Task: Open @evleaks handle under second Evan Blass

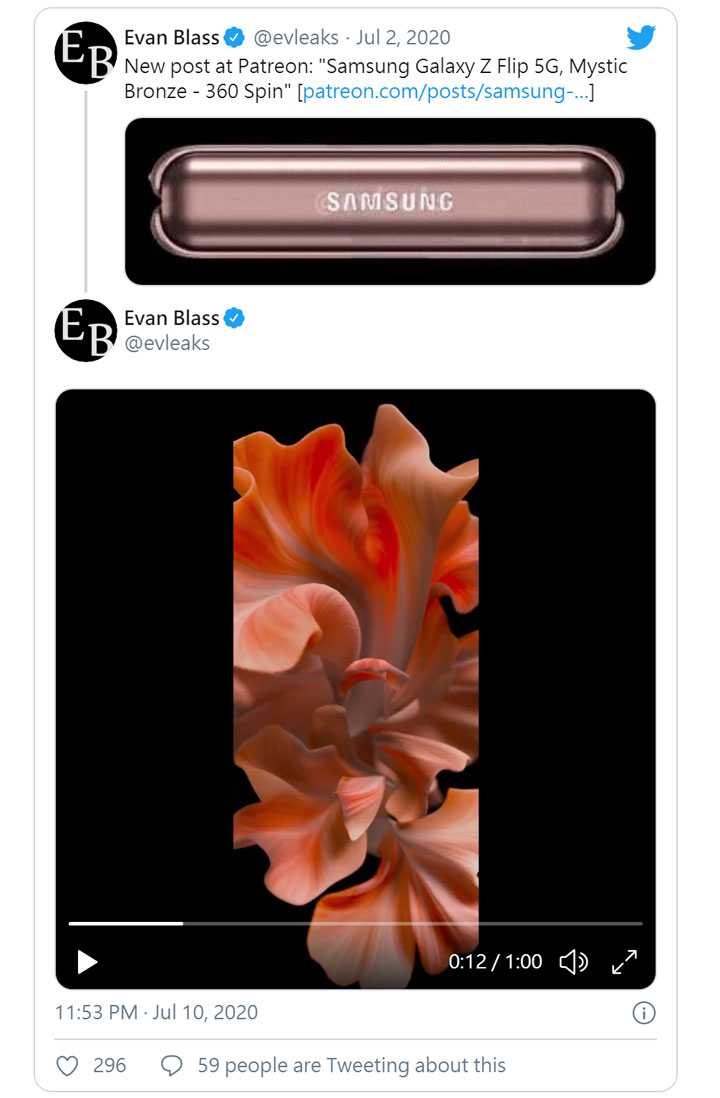Action: (x=167, y=343)
